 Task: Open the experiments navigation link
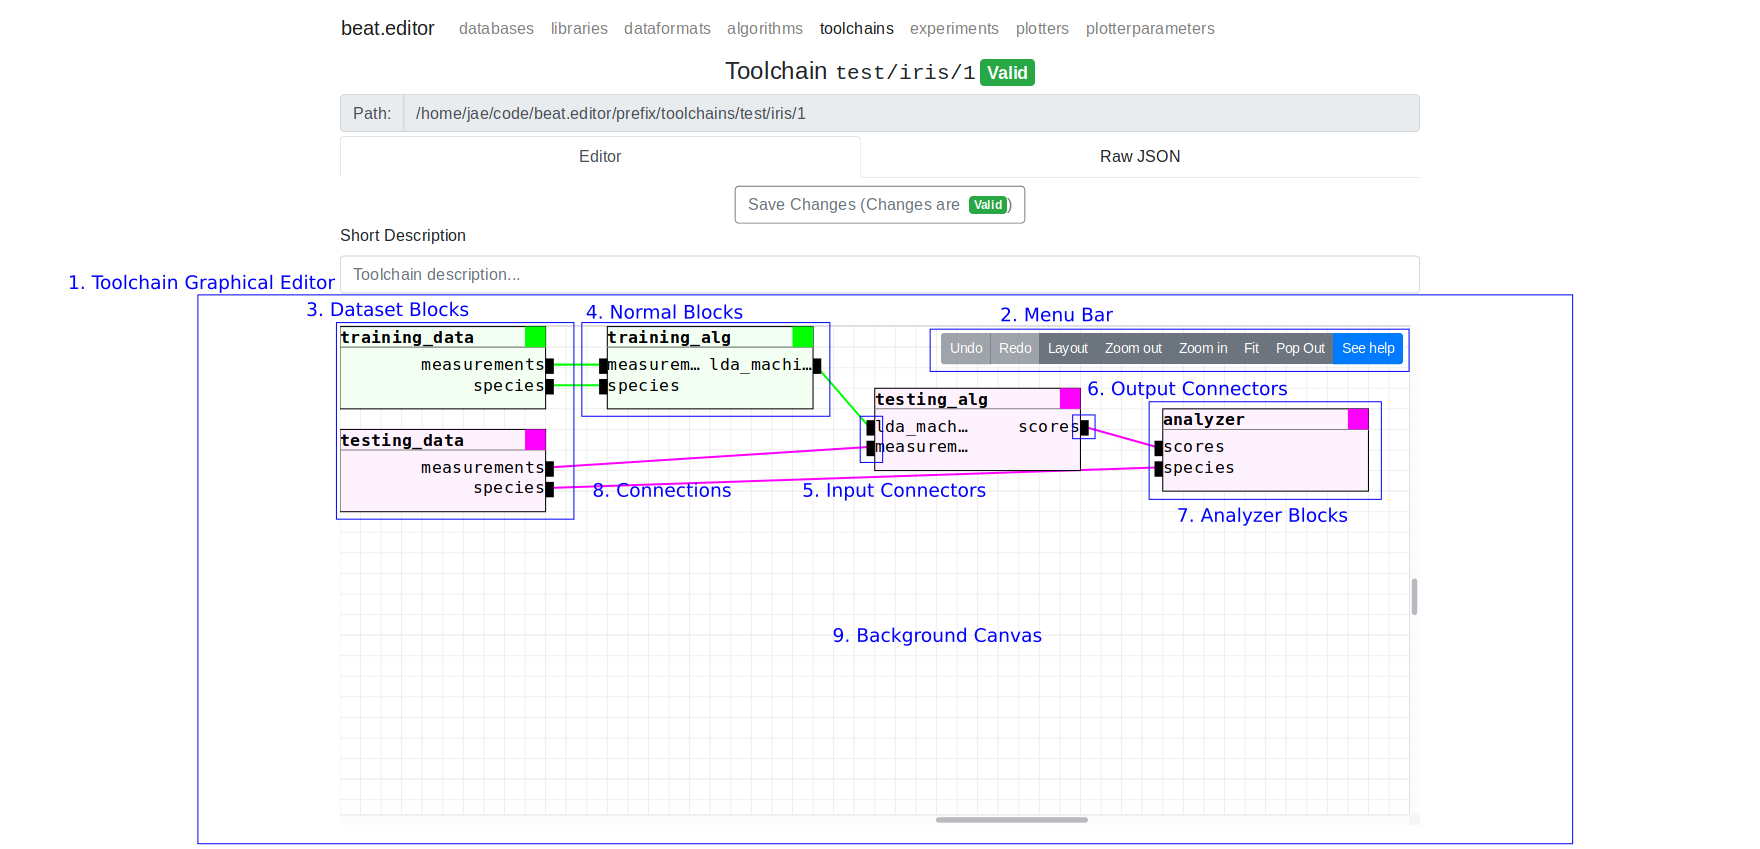click(953, 29)
